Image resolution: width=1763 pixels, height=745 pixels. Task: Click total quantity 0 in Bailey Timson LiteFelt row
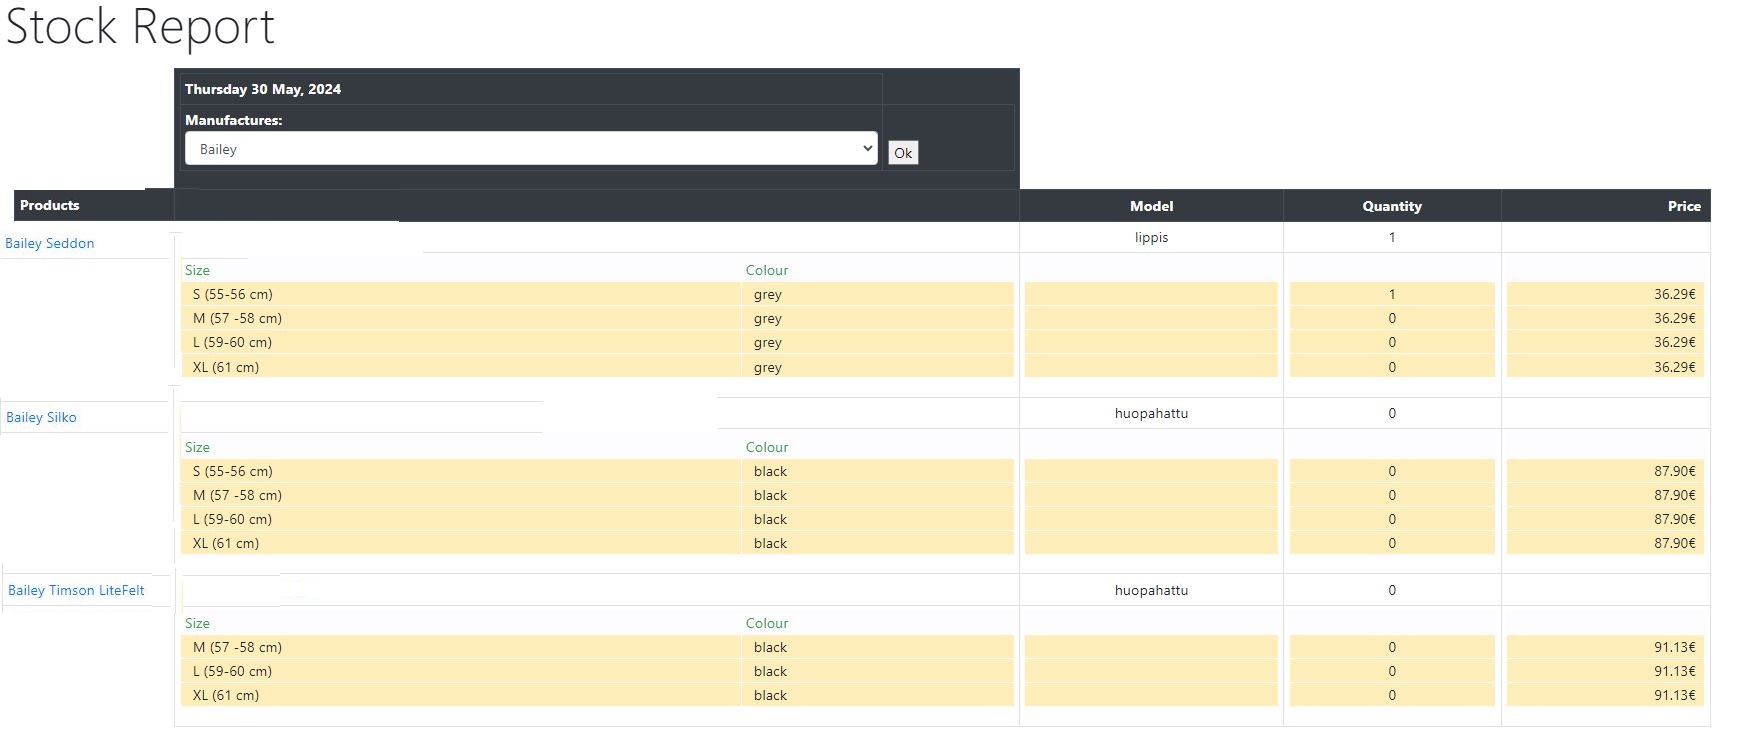[x=1392, y=590]
